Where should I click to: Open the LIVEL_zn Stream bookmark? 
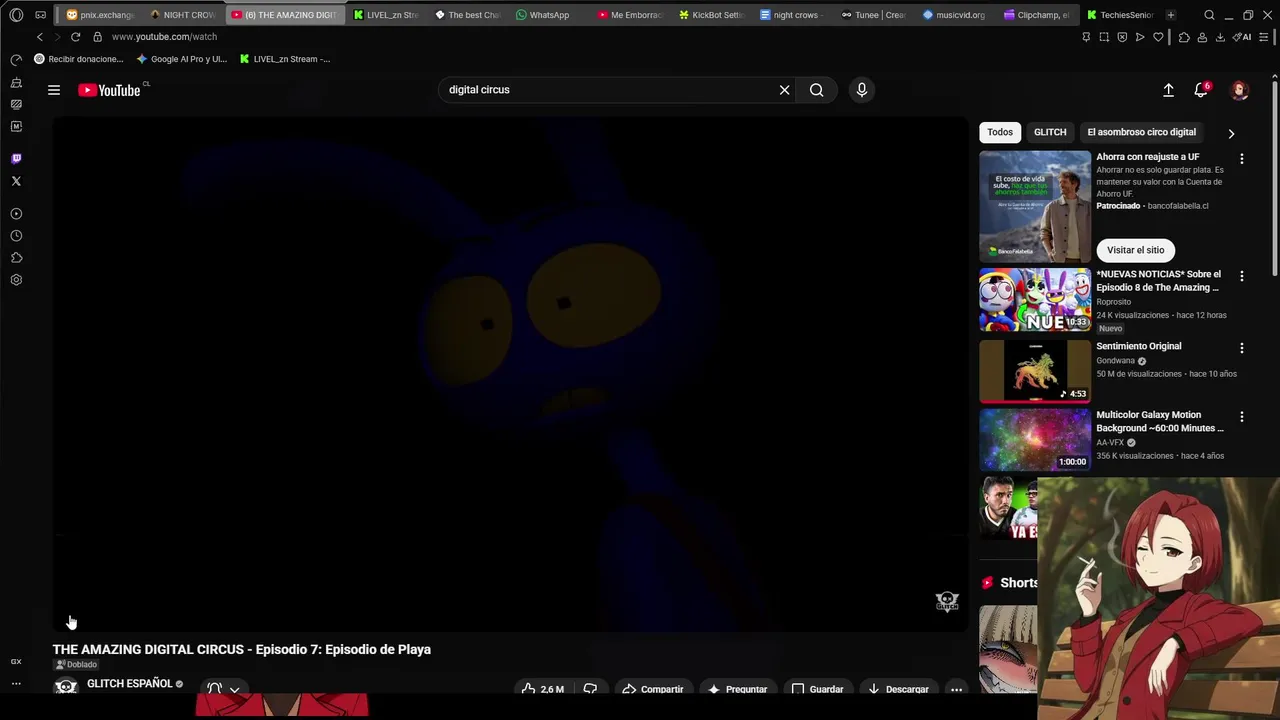tap(285, 59)
